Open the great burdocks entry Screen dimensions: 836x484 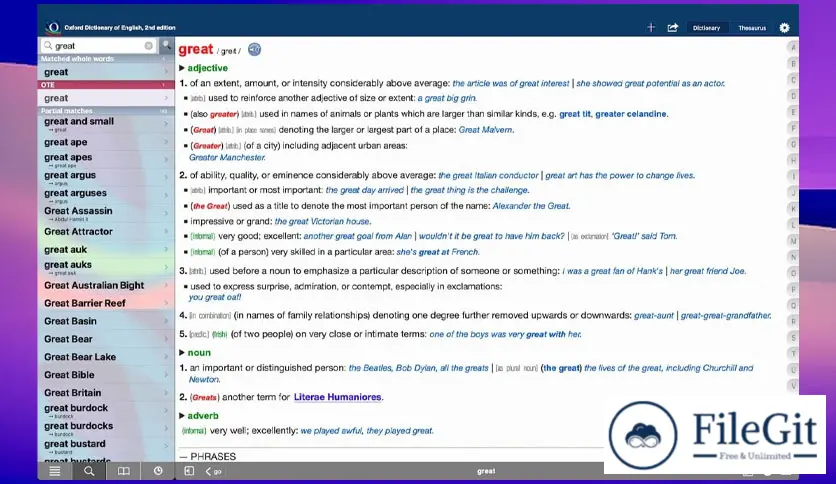point(106,428)
